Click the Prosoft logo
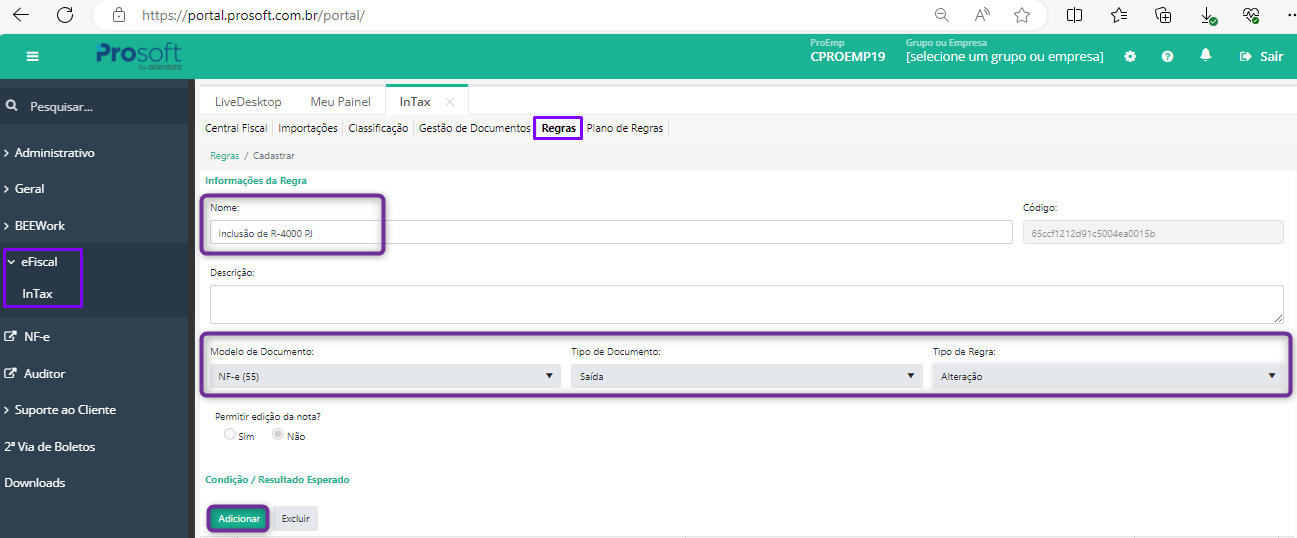This screenshot has height=538, width=1297. pyautogui.click(x=139, y=56)
